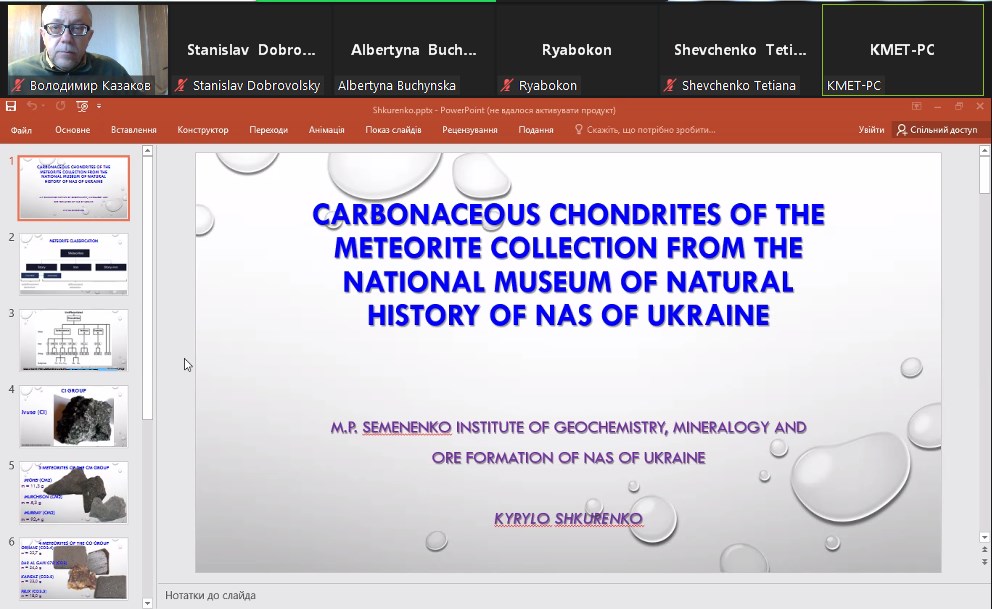Screen dimensions: 992x609
Task: Switch to the Вставлення ribbon tab
Action: [133, 130]
